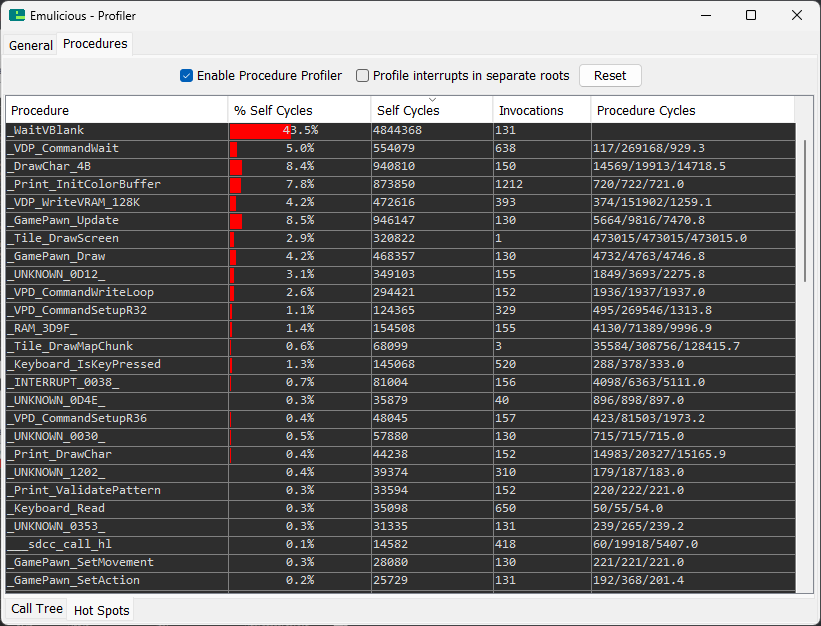Select the _UNKNOWN_0D12_ row

(x=401, y=274)
